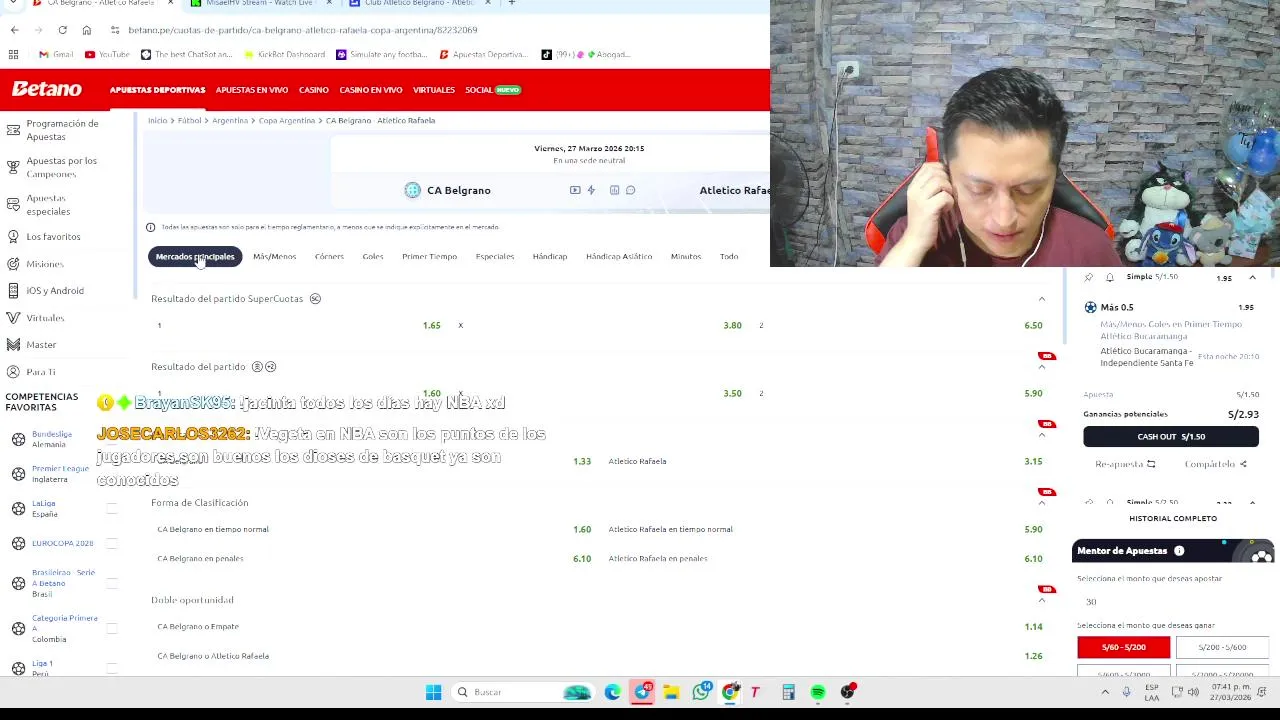Click the bell notification icon on bet slip
This screenshot has width=1280, height=720.
(x=1109, y=277)
